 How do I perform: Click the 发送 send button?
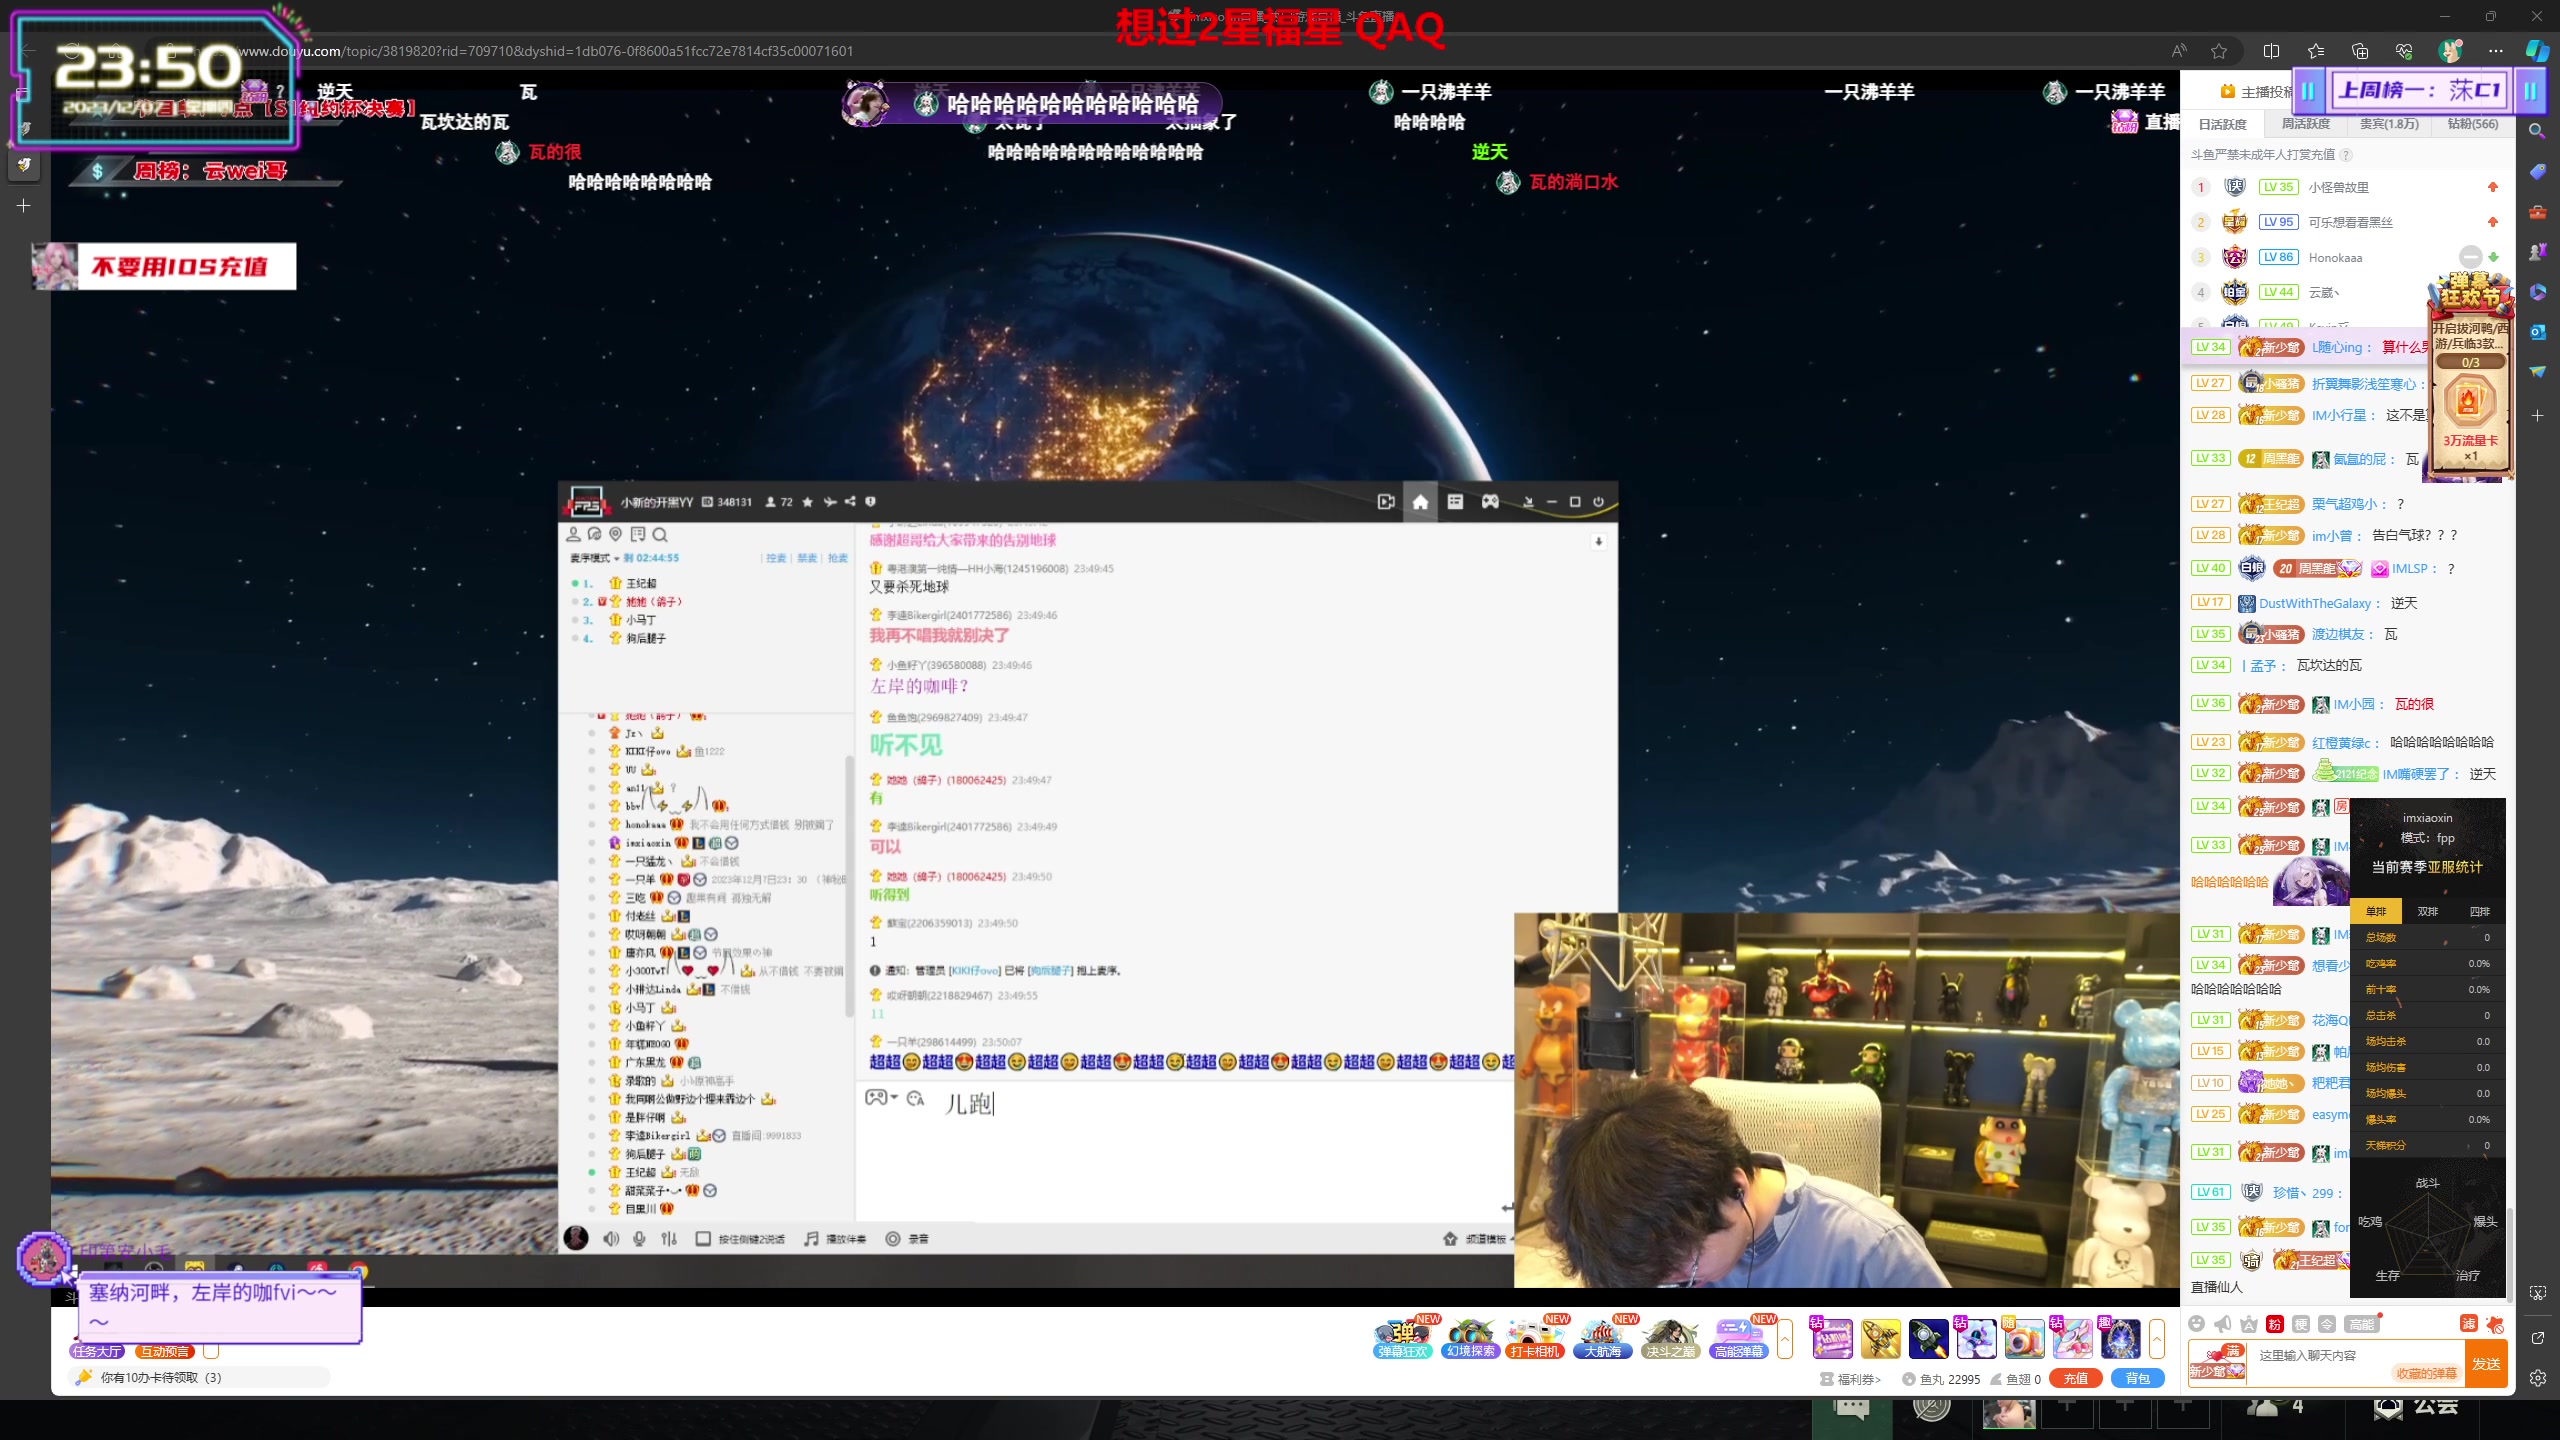coord(2486,1364)
